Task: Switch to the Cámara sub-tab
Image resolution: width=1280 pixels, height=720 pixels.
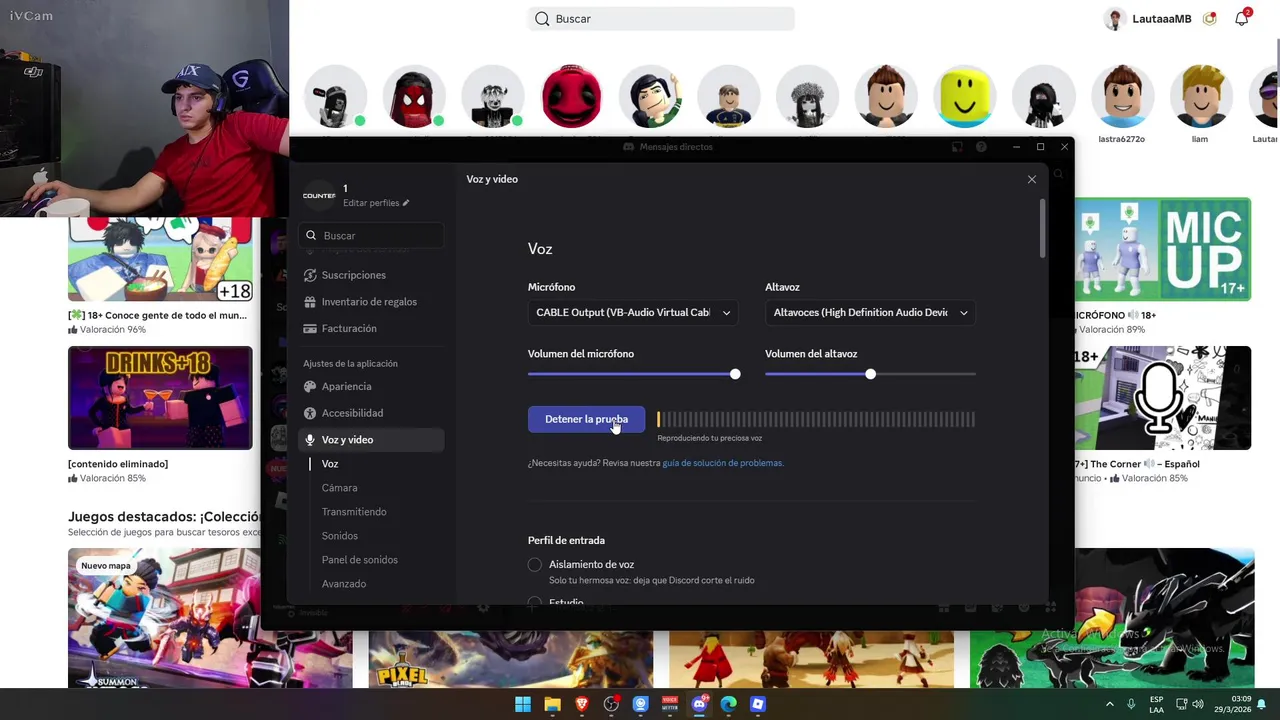Action: pos(339,488)
